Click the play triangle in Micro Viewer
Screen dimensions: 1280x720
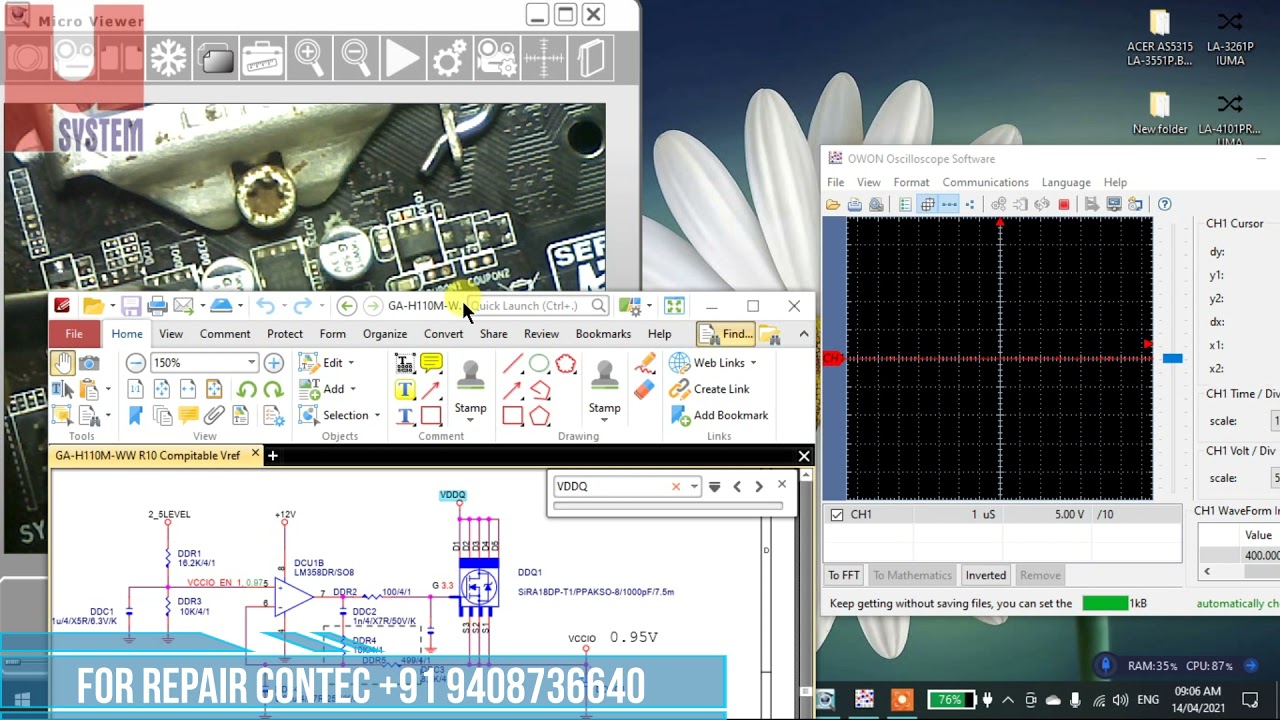point(402,58)
